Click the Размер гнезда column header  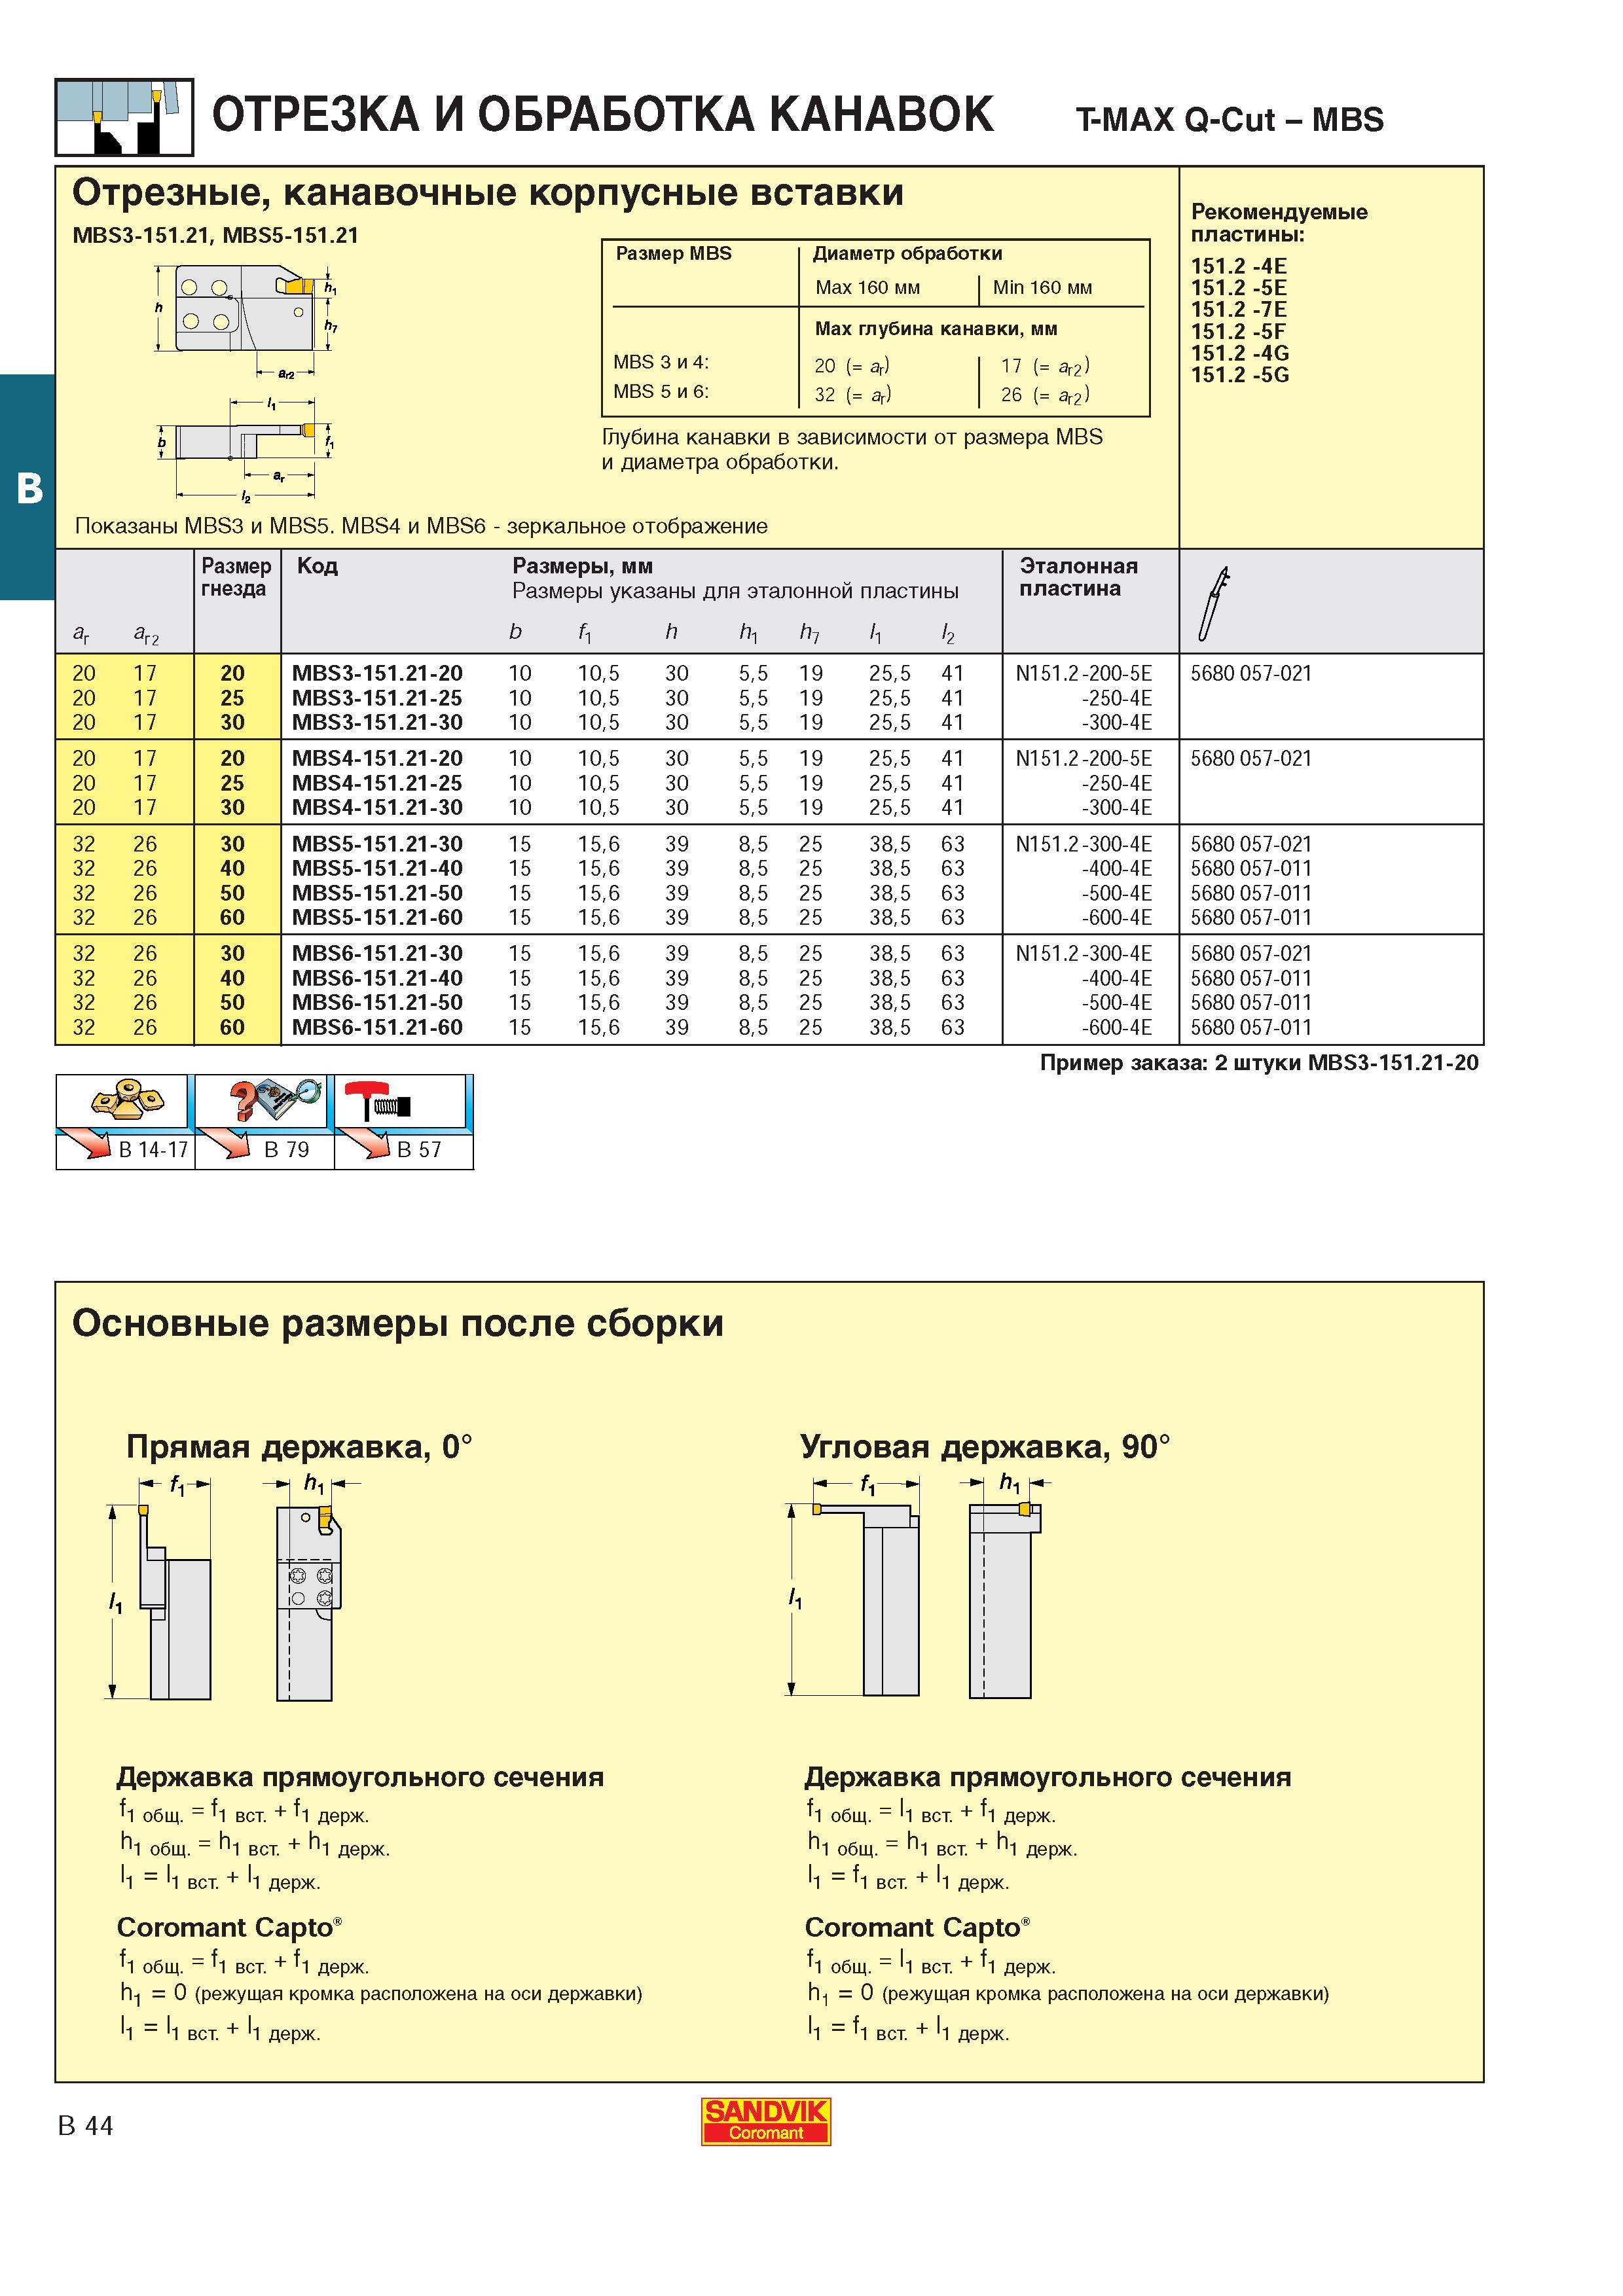(236, 577)
